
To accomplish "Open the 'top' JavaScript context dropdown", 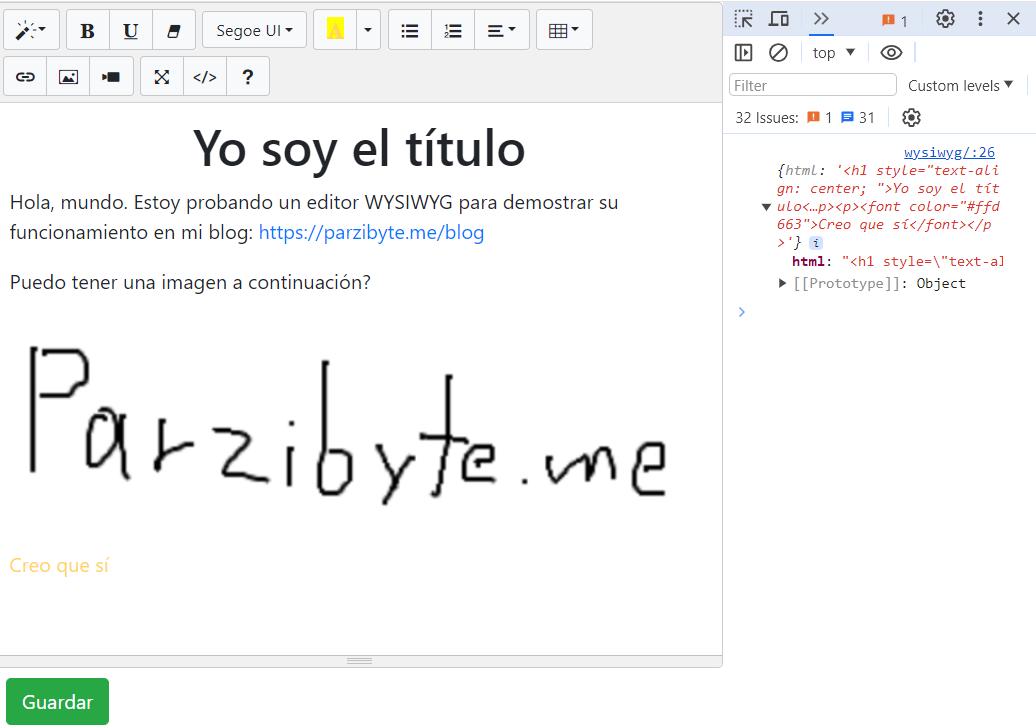I will [834, 53].
